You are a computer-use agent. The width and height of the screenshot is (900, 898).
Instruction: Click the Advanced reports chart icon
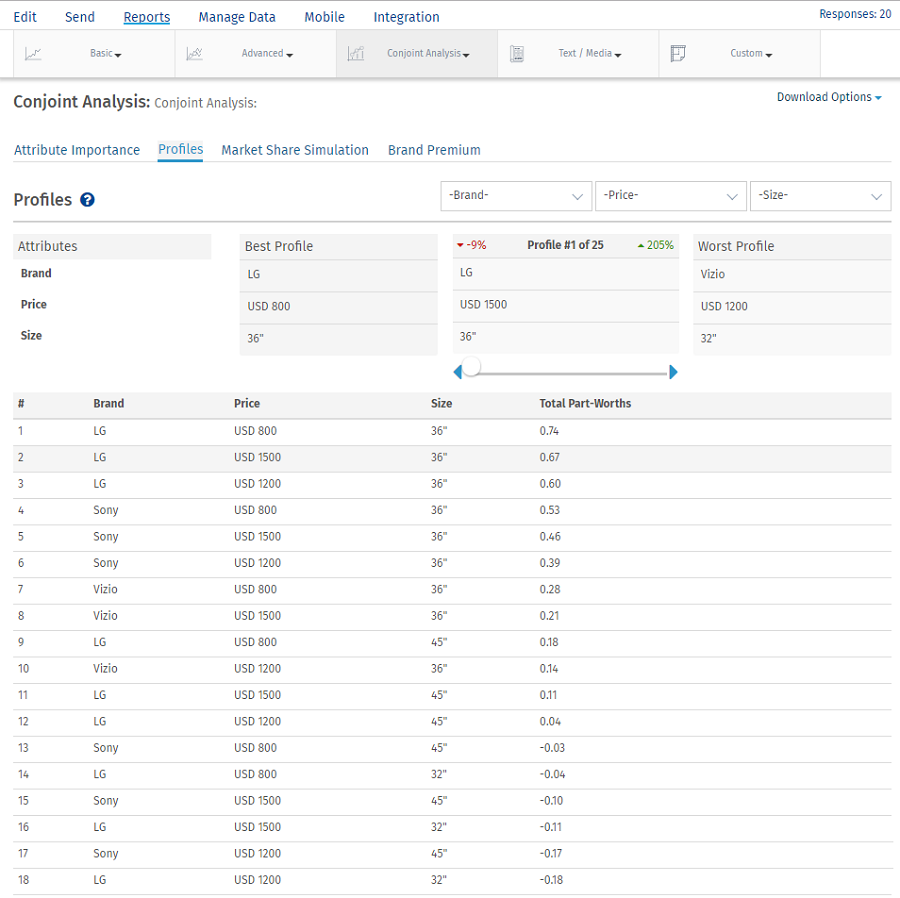[x=194, y=54]
